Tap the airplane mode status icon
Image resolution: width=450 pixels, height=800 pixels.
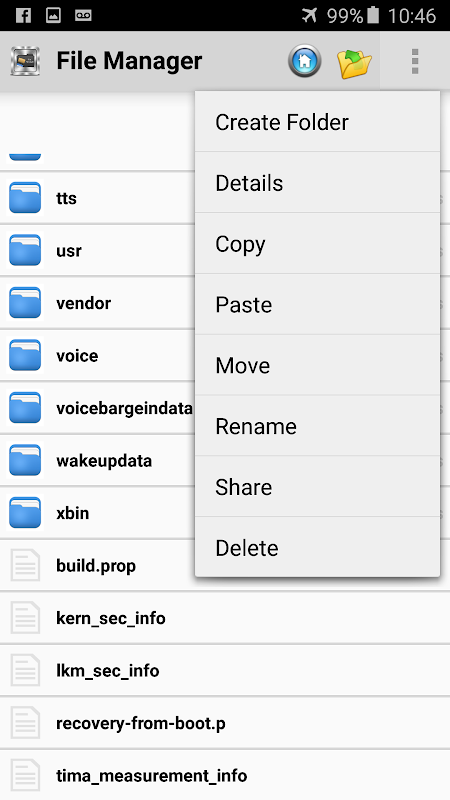click(309, 15)
